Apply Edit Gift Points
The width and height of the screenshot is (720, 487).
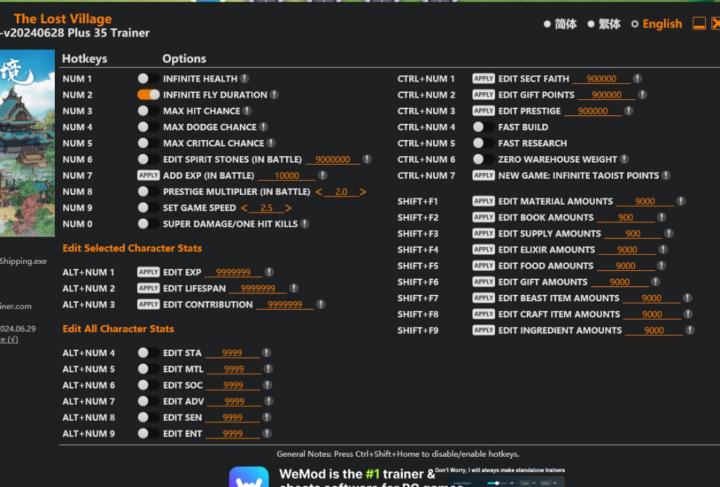coord(484,95)
